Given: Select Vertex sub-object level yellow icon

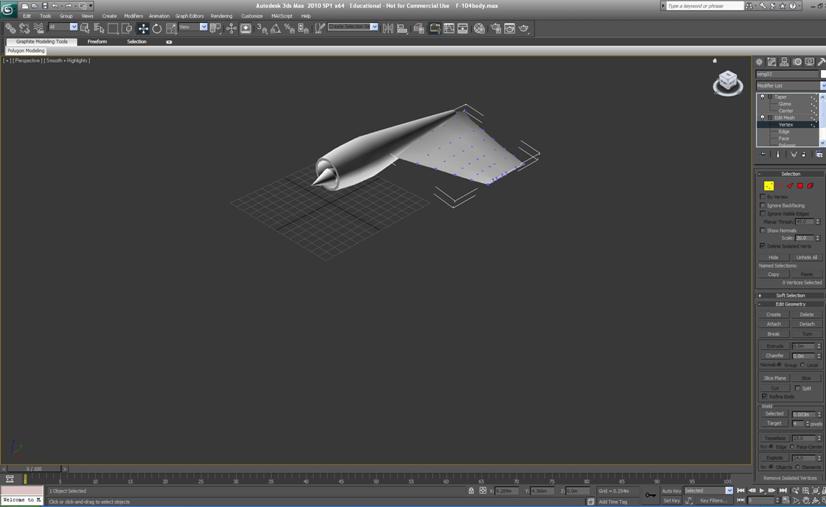Looking at the screenshot, I should [769, 186].
